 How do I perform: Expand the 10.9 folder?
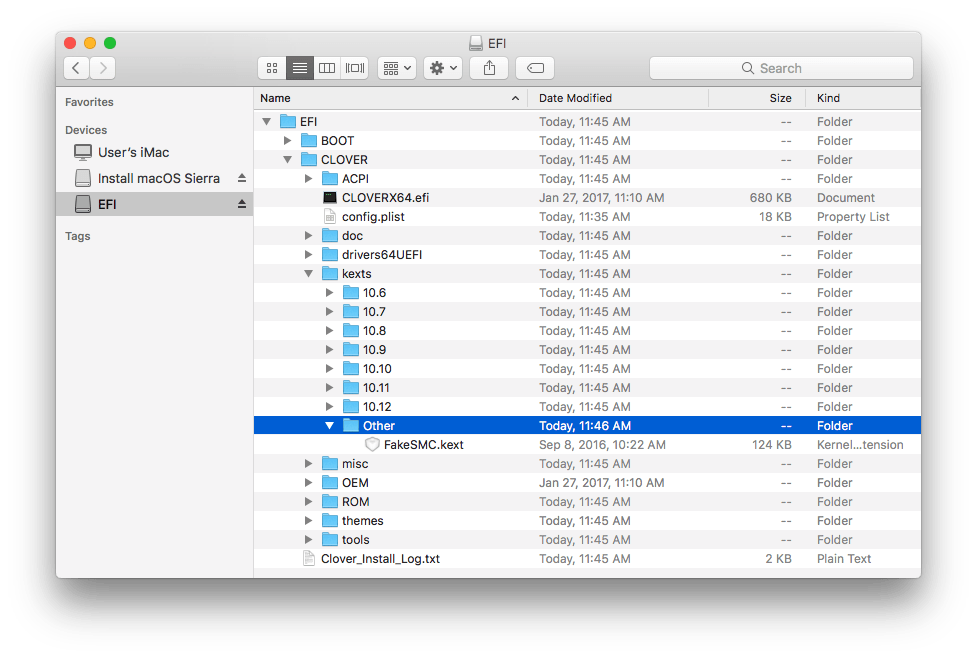[x=330, y=350]
